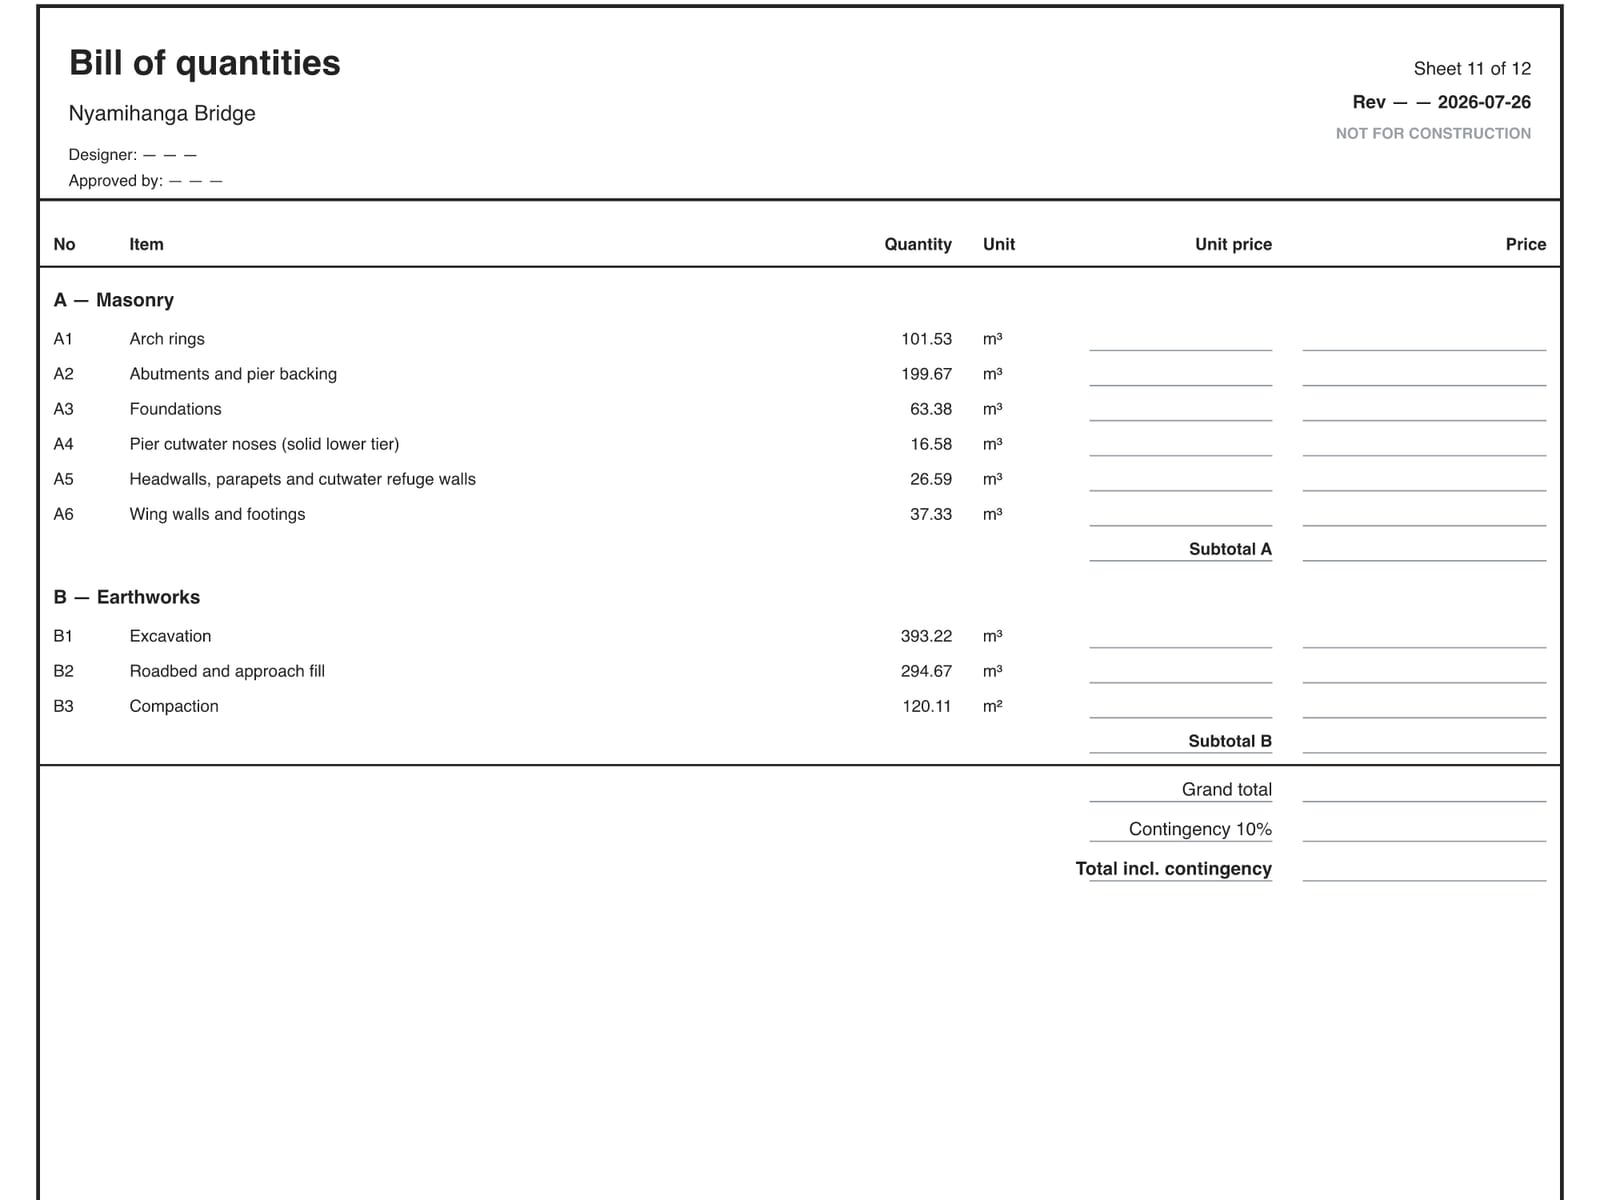This screenshot has width=1600, height=1200.
Task: Click the unit price field for Wing walls
Action: click(x=1181, y=515)
